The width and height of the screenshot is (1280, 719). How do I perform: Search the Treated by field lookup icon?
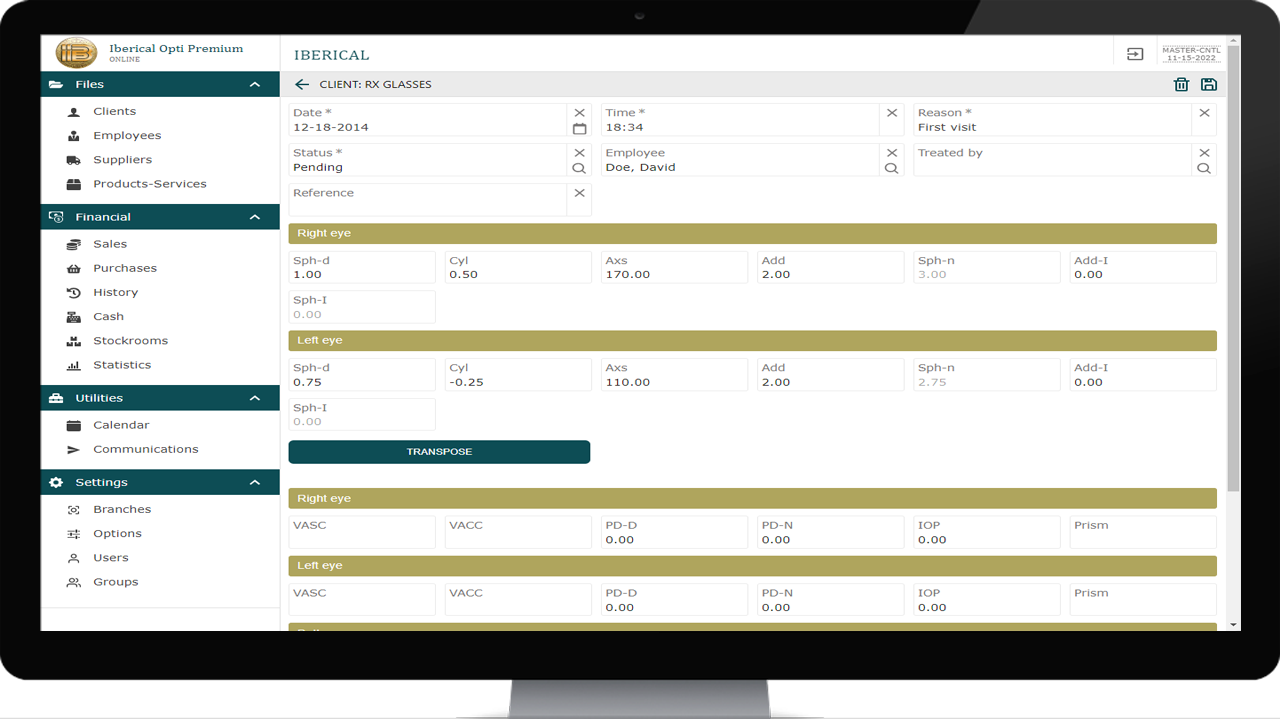[x=1204, y=169]
